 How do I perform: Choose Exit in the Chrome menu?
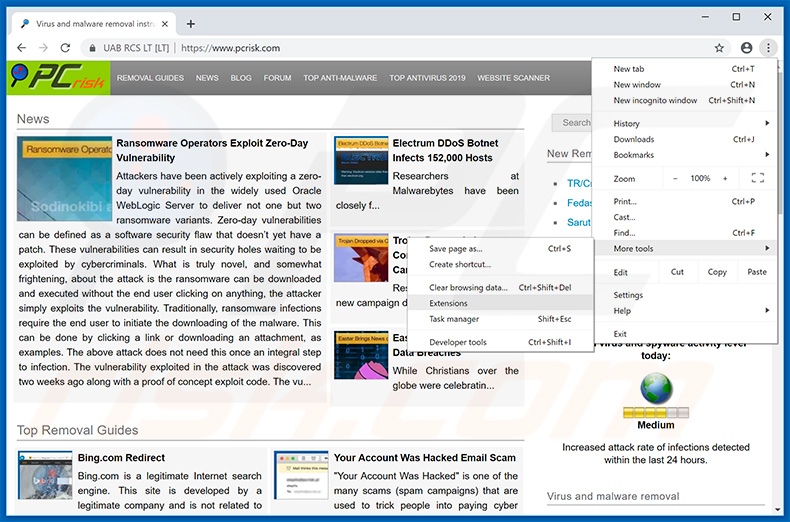[684, 334]
